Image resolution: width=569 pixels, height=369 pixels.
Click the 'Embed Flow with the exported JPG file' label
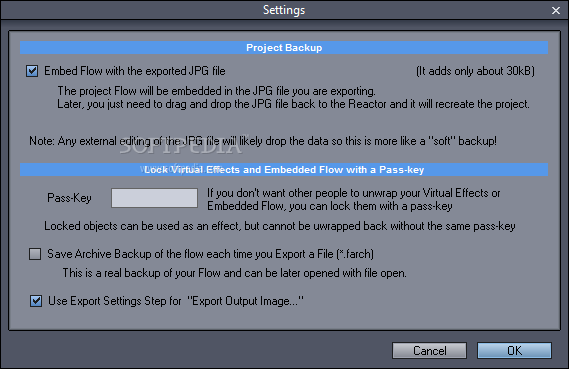point(135,71)
